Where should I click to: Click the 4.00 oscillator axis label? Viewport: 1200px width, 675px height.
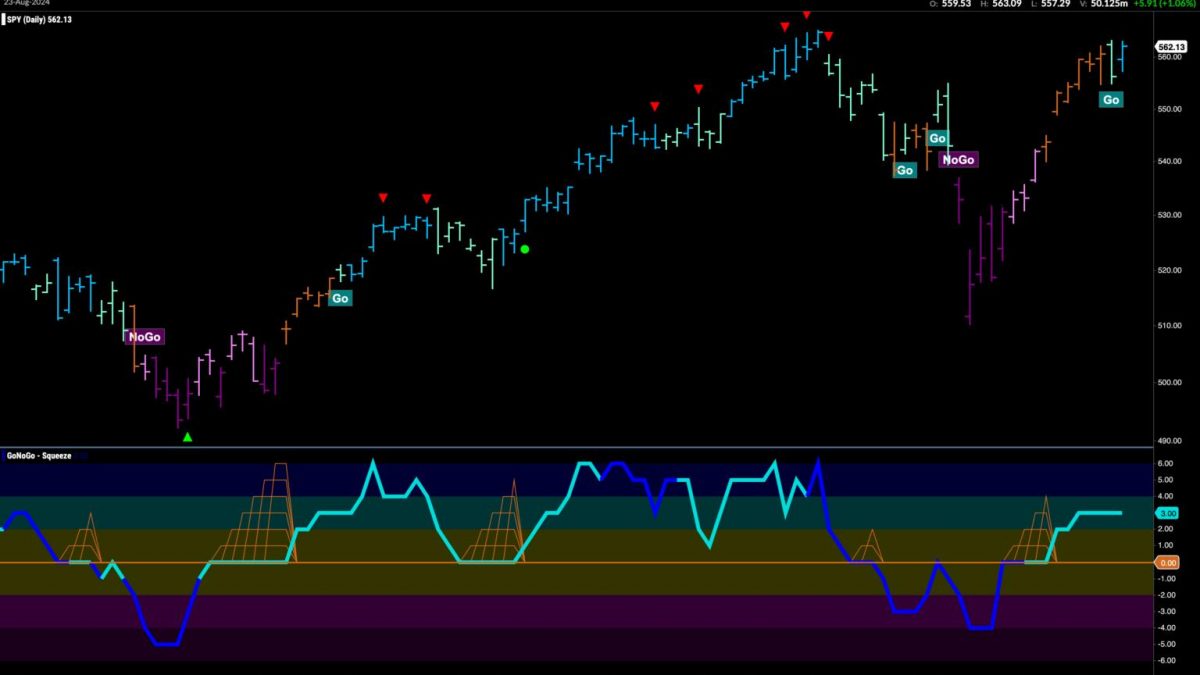(1166, 496)
